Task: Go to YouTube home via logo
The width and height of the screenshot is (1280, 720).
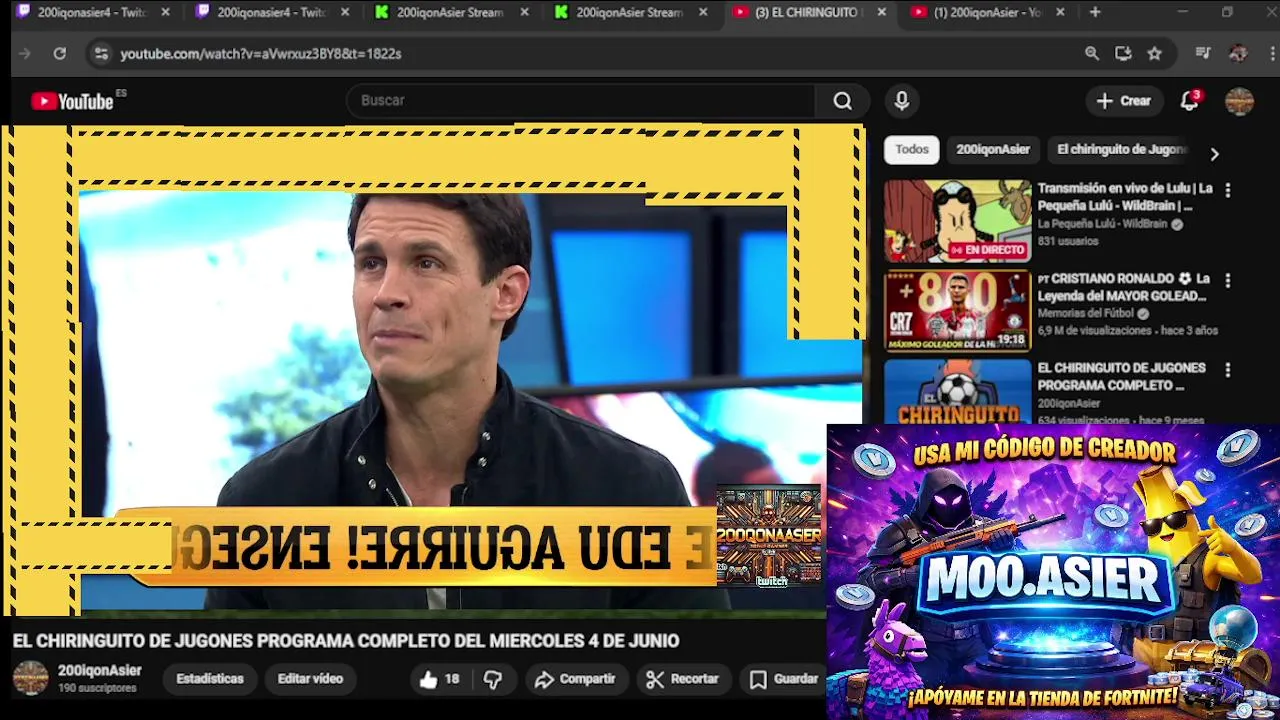Action: pos(73,101)
